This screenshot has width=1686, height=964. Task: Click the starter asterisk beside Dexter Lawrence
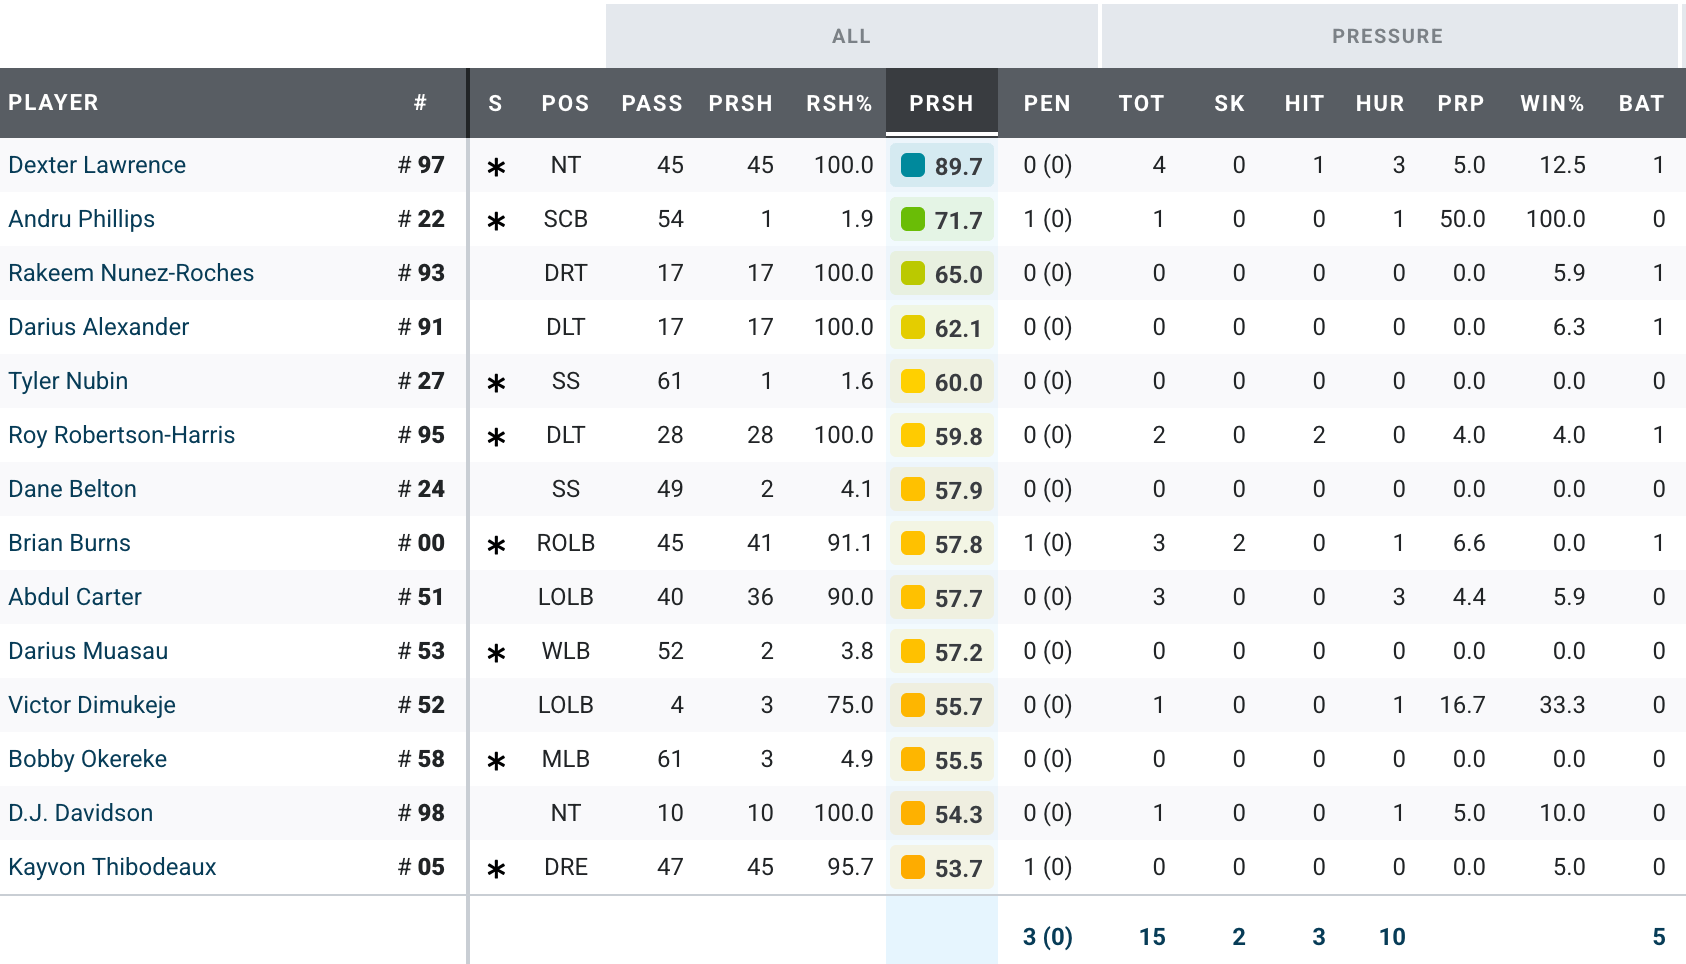(496, 167)
